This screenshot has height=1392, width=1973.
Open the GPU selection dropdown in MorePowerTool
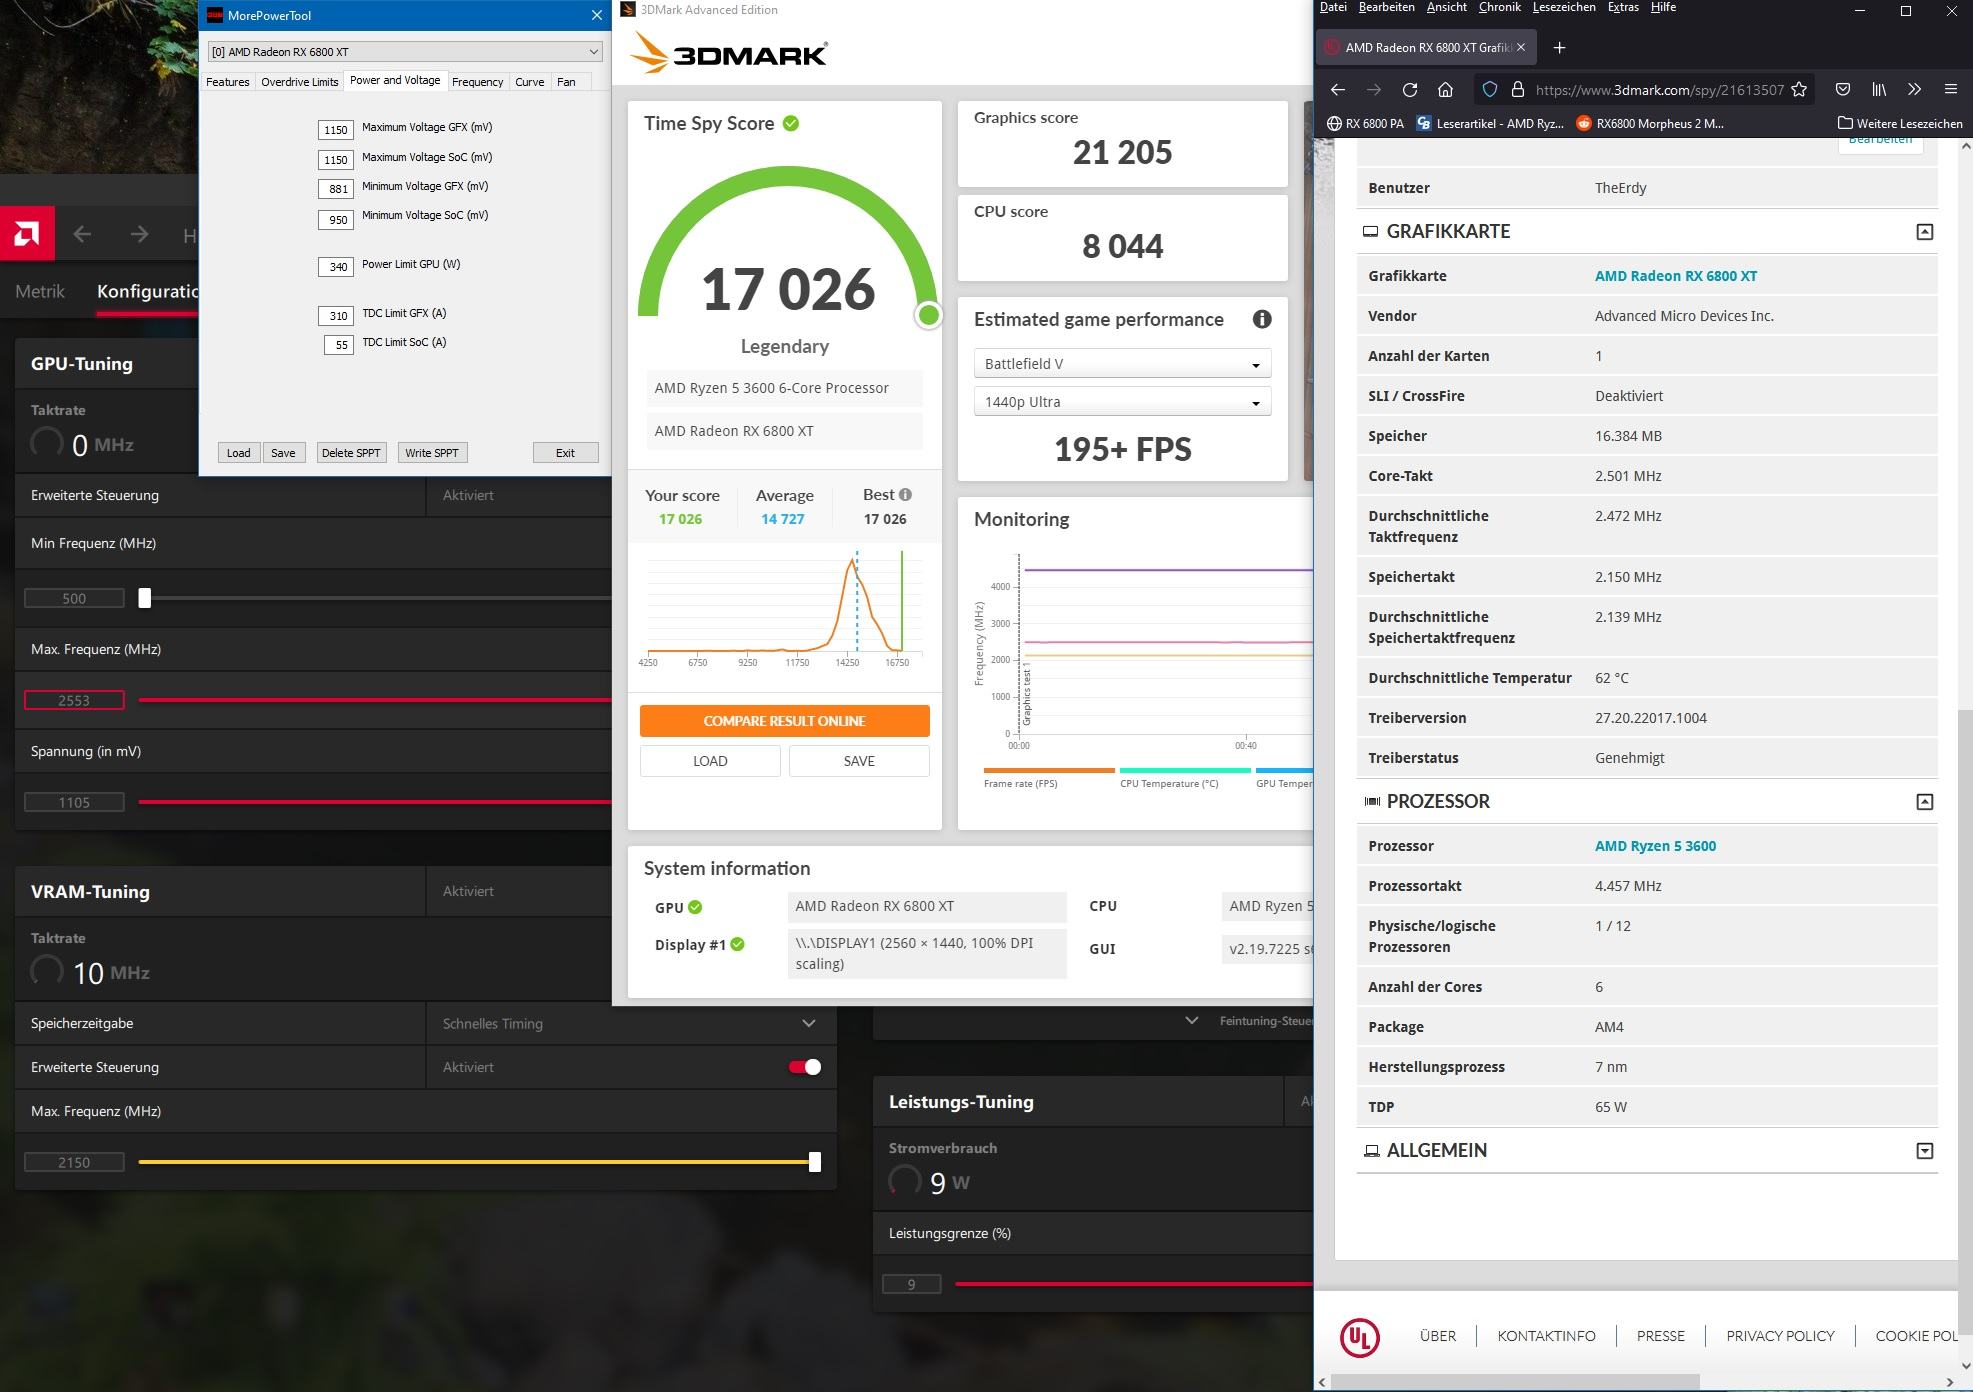[405, 51]
